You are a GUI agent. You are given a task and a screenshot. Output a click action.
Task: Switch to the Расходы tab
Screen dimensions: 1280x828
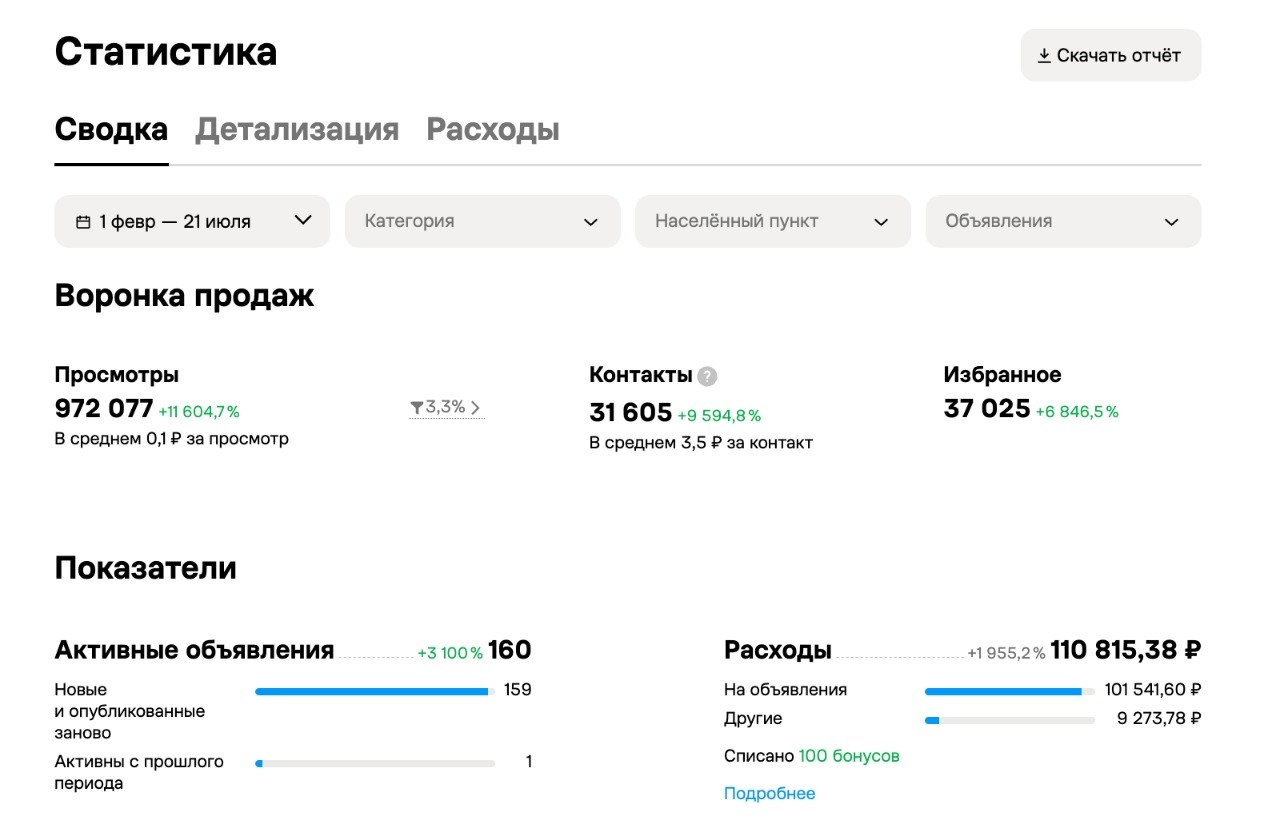click(493, 130)
